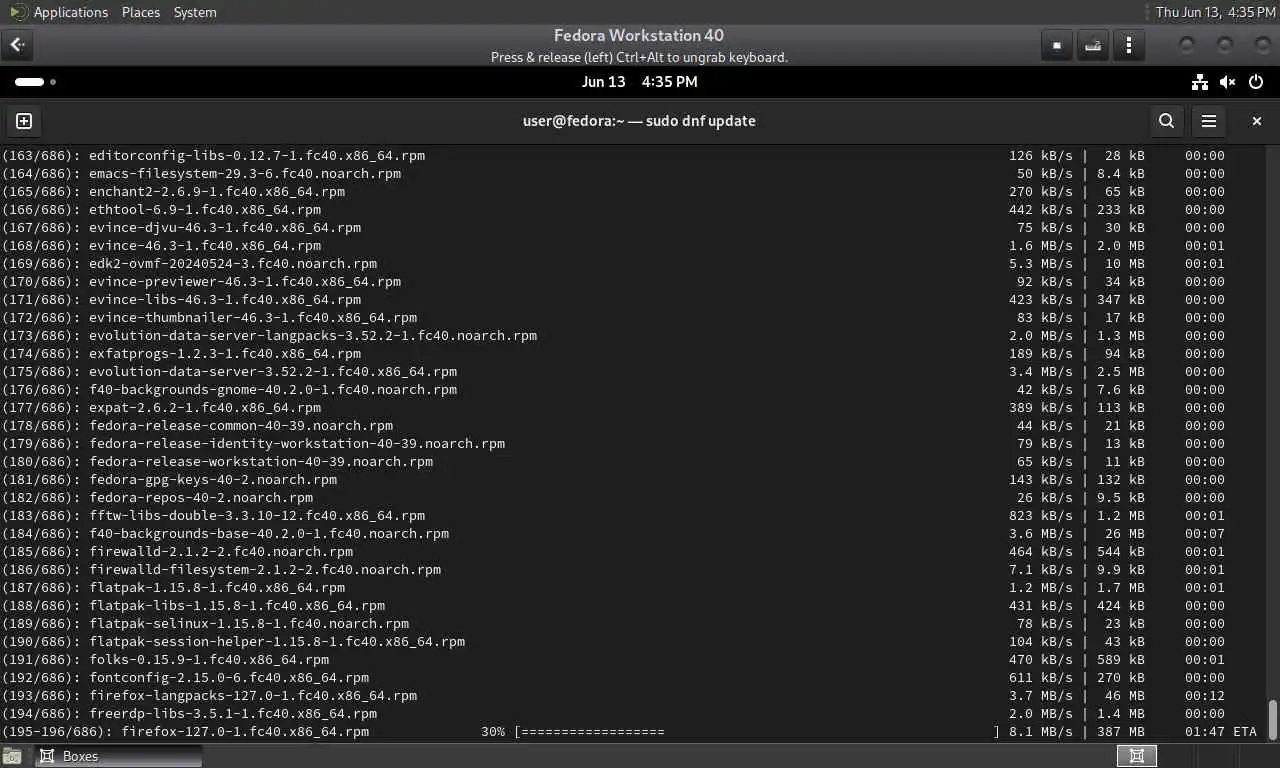
Task: Click the firefox-127.0-1.fc40 filename
Action: coord(245,732)
